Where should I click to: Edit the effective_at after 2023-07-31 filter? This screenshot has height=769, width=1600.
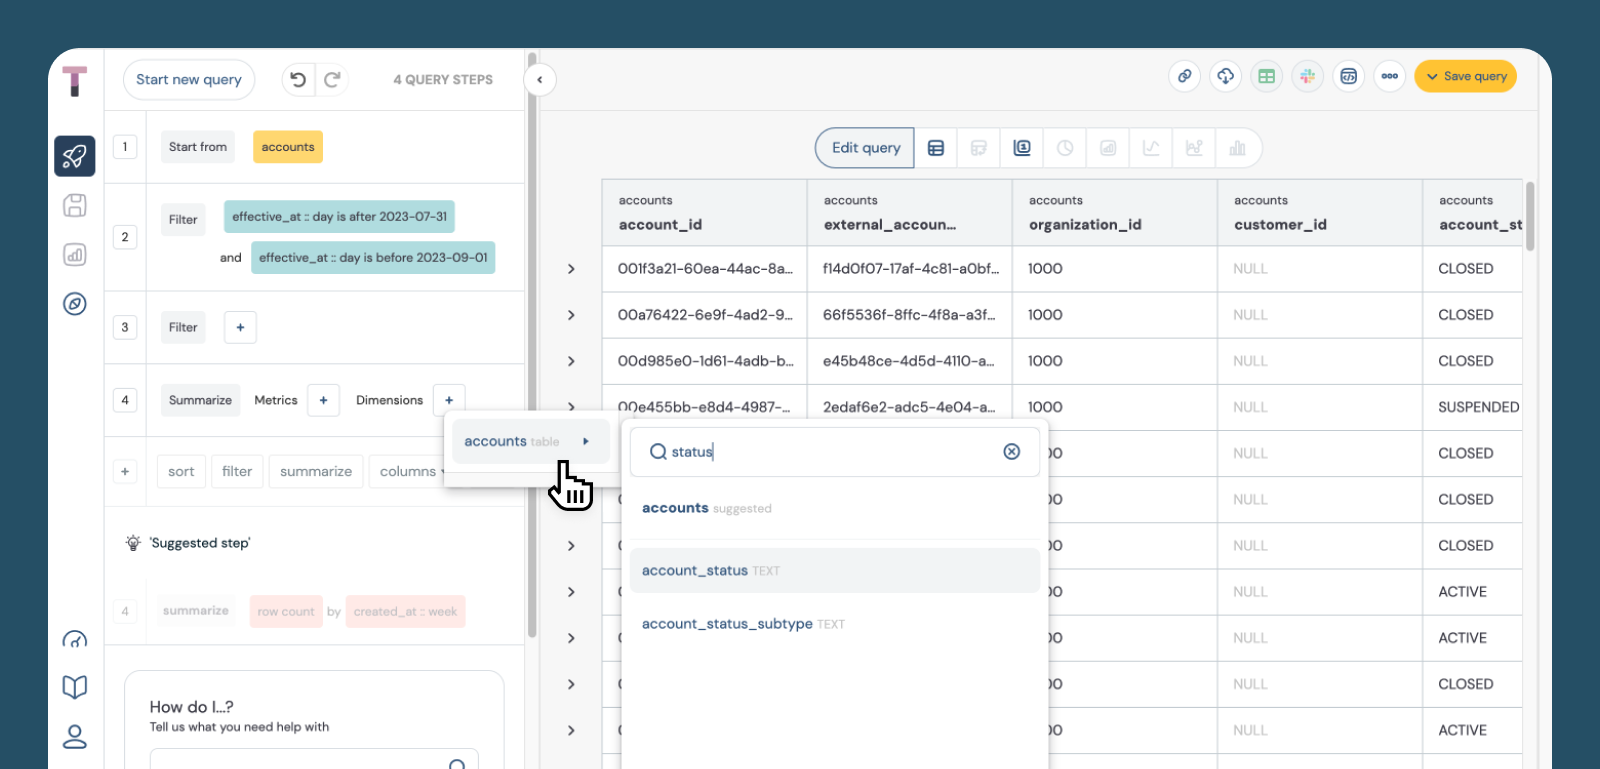coord(339,217)
